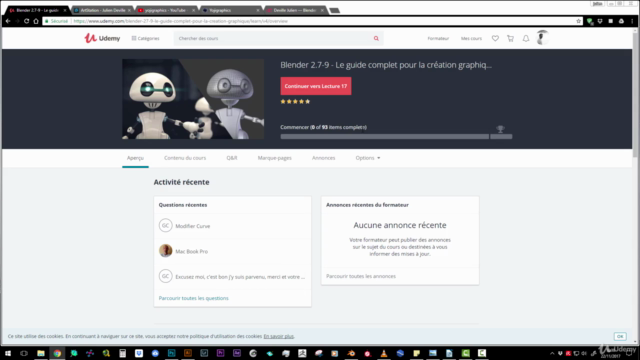
Task: Switch to the Q&R tab
Action: [x=232, y=158]
